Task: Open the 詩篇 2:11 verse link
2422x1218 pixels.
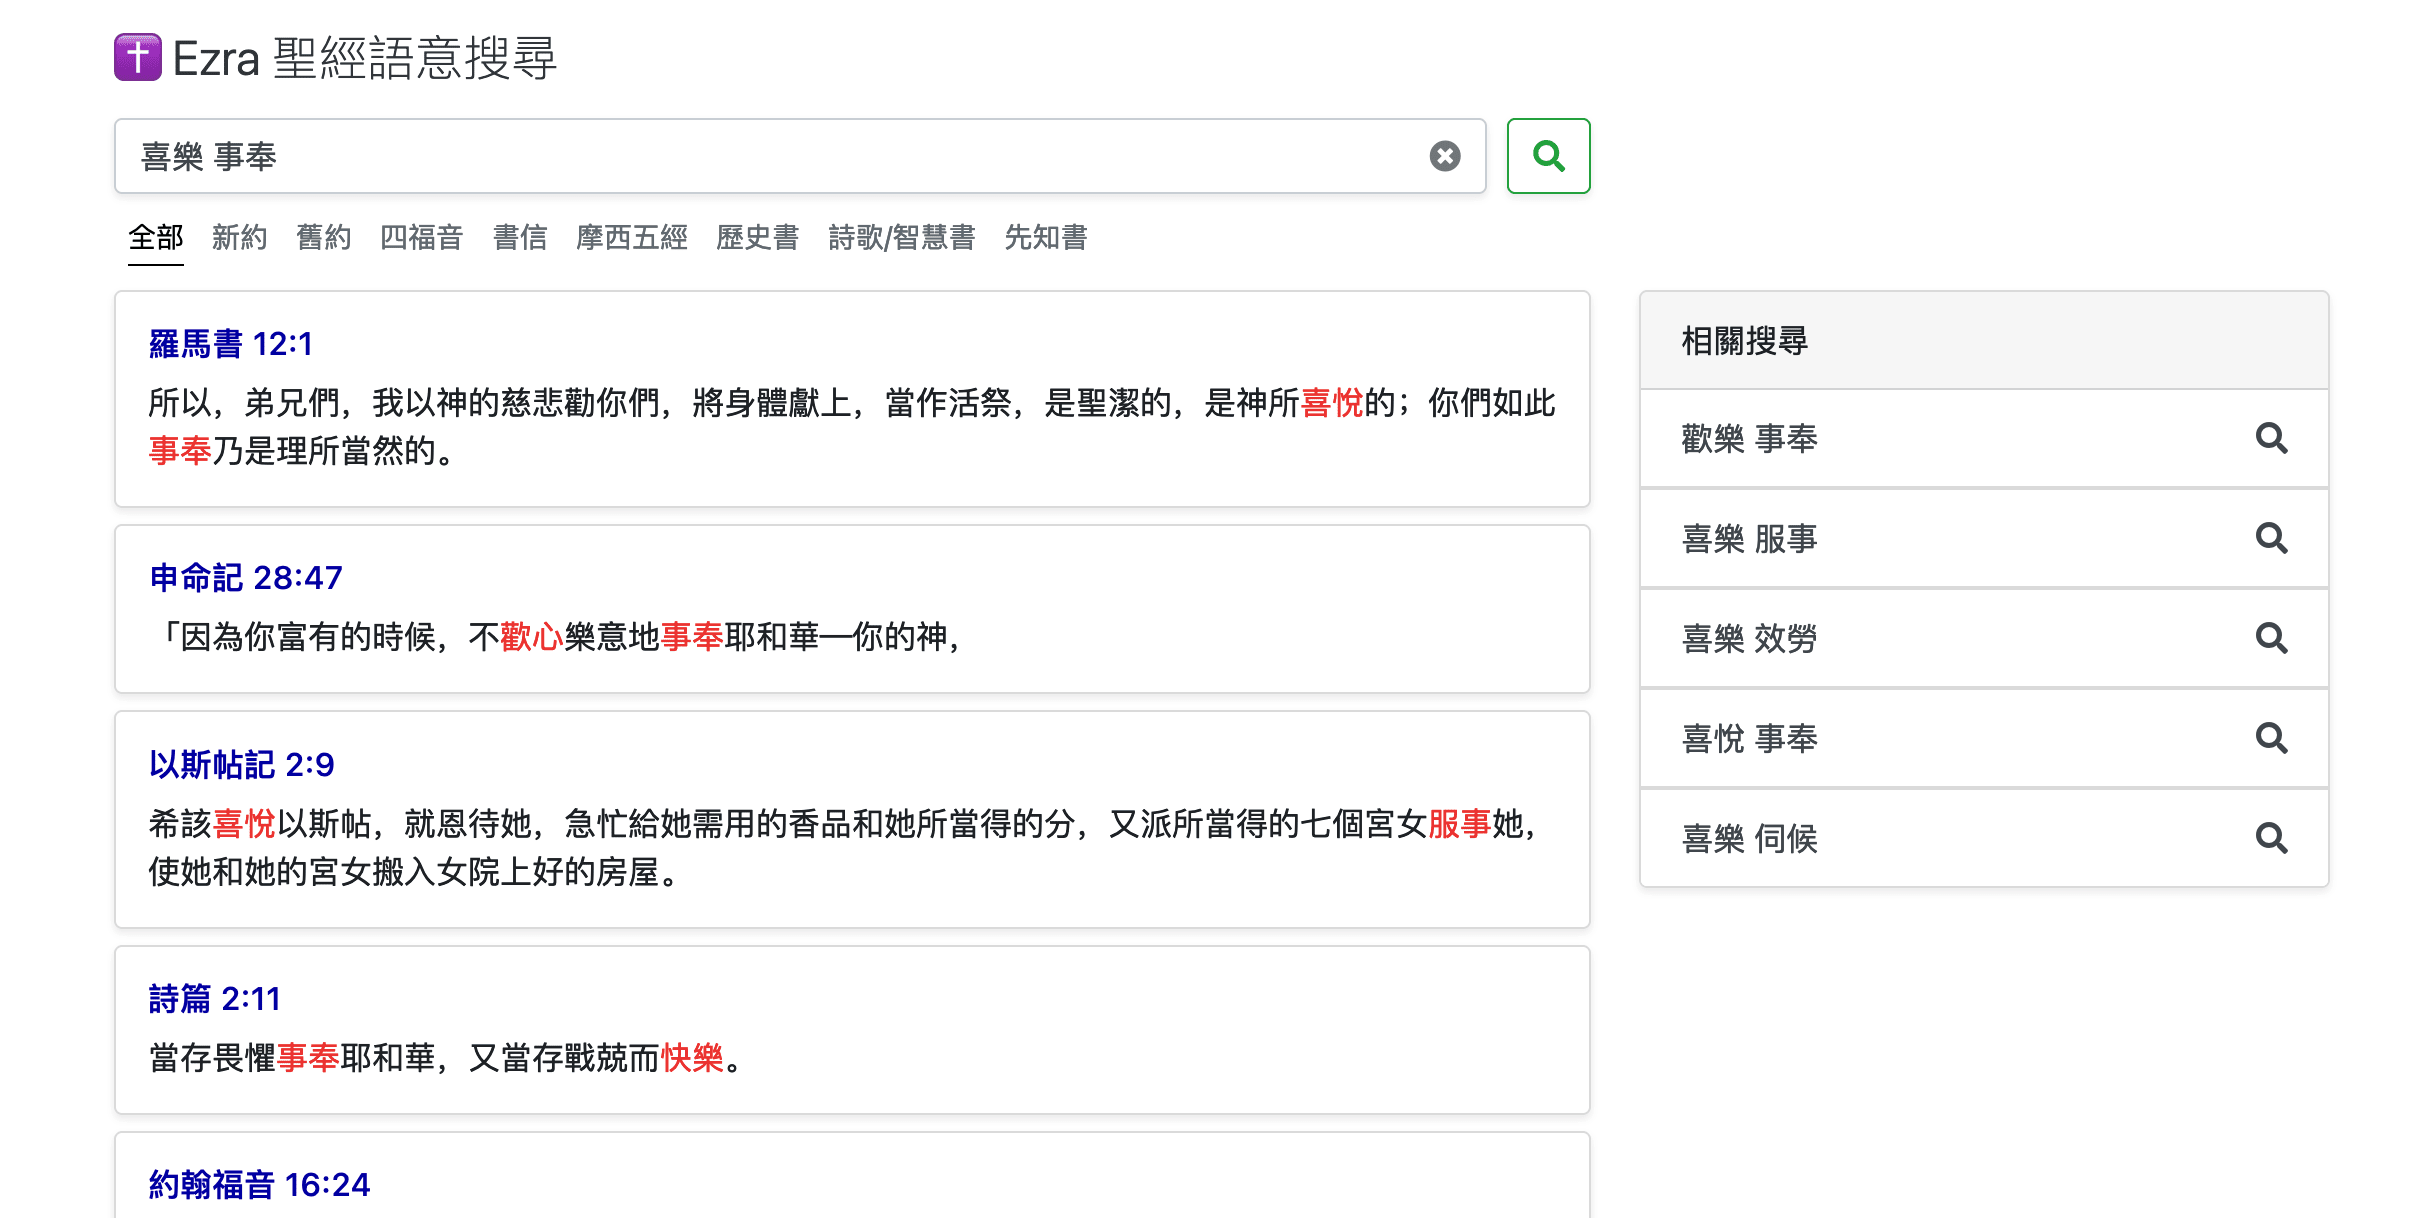Action: [215, 999]
